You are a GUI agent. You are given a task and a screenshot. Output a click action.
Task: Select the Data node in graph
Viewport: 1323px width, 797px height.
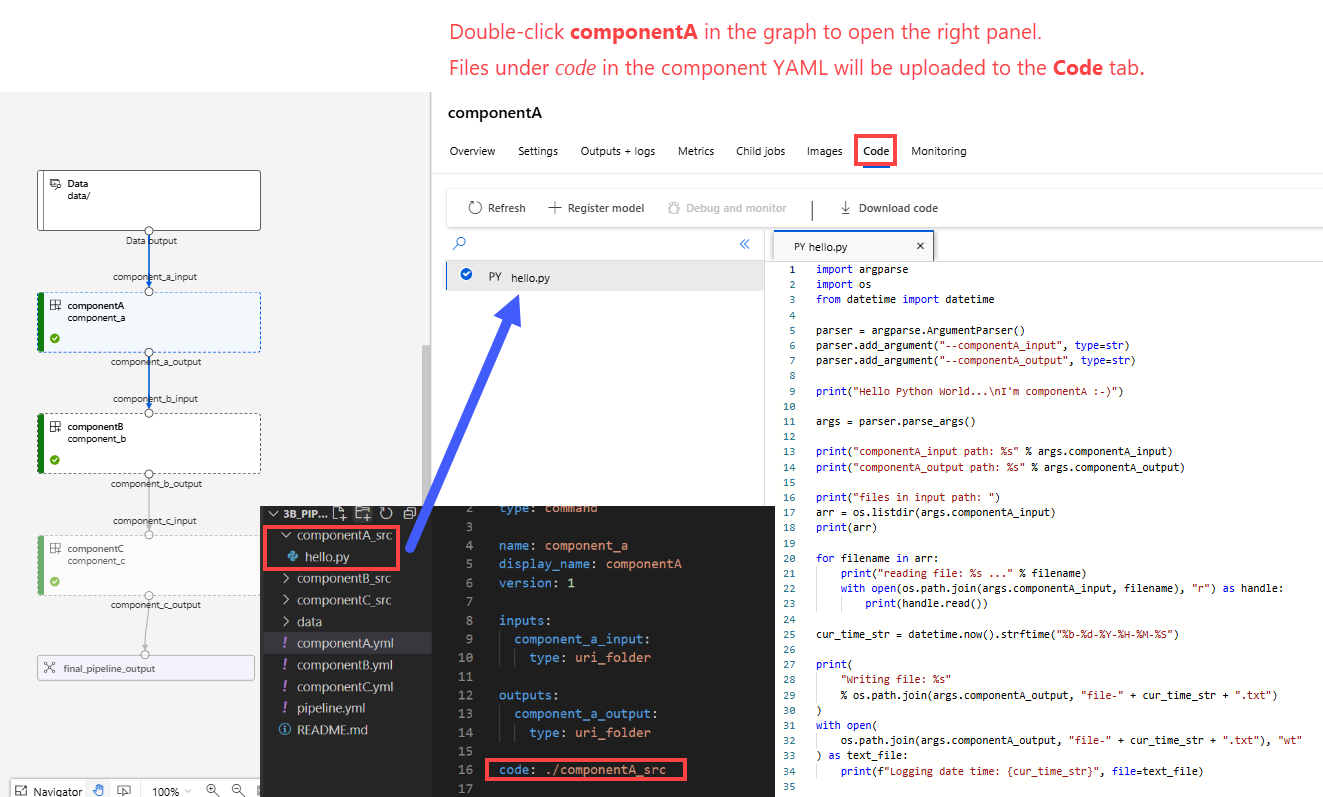[149, 200]
